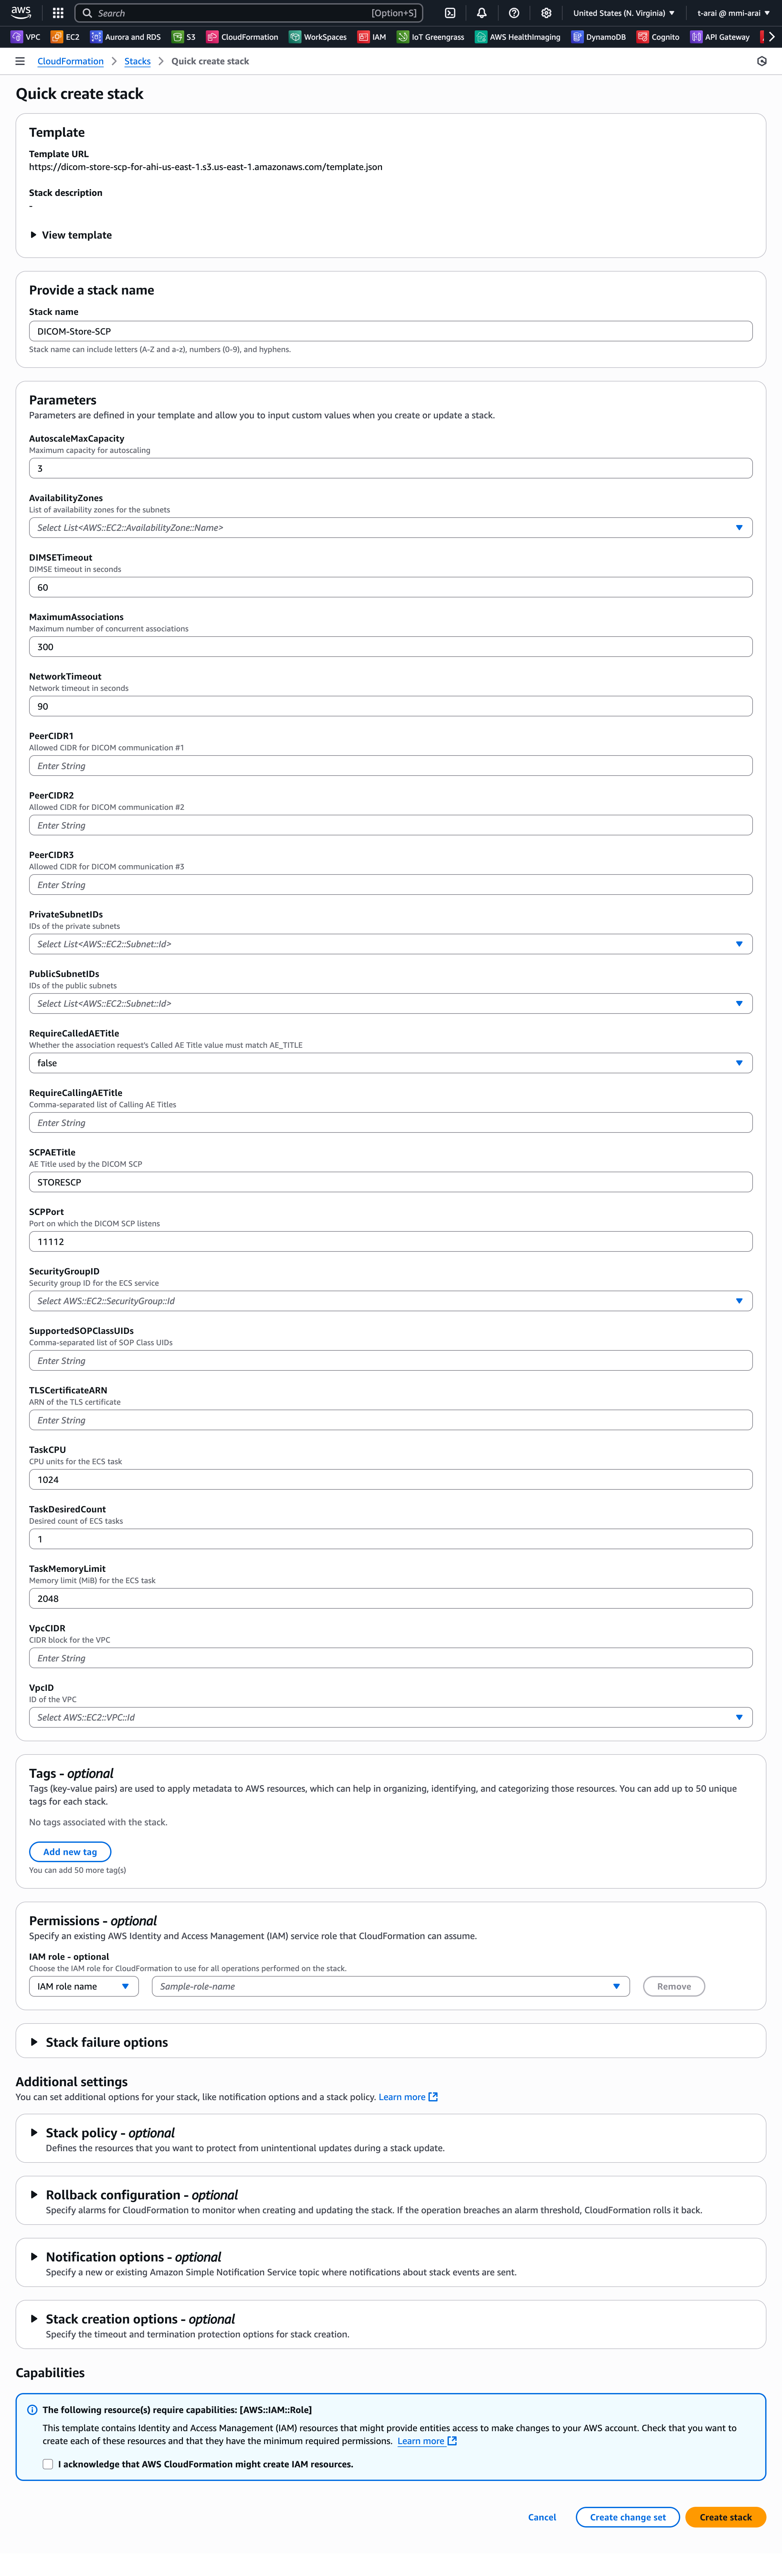Open the AvailabilityZones selection dropdown
The width and height of the screenshot is (782, 2576).
pyautogui.click(x=390, y=527)
